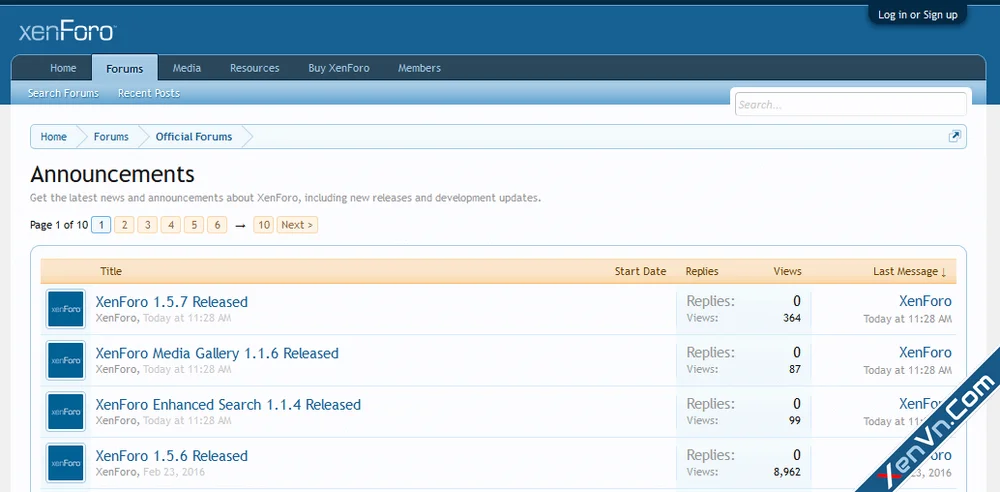Focus the Search input field
This screenshot has height=492, width=1000.
851,105
